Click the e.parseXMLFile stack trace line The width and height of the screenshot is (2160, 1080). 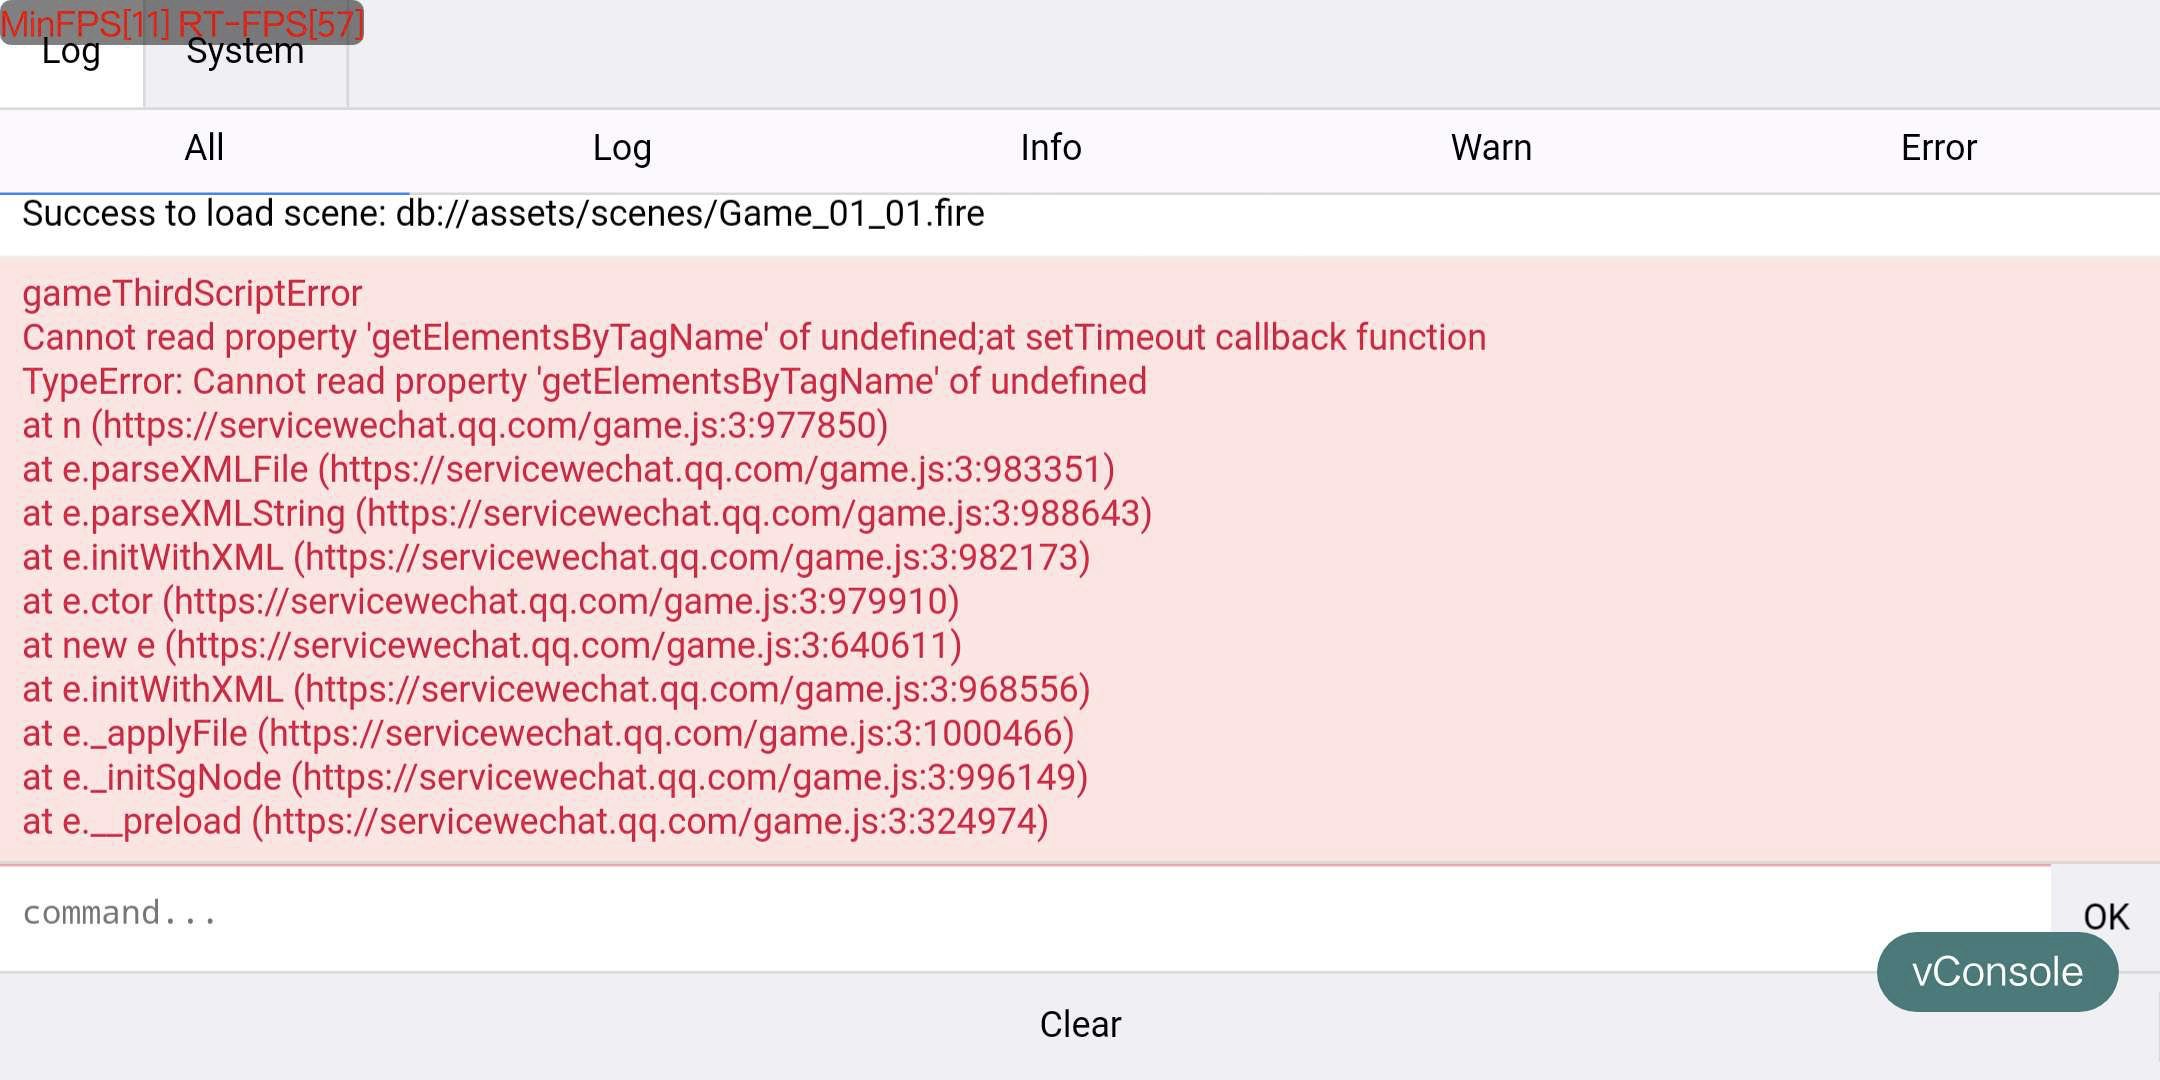(x=568, y=470)
